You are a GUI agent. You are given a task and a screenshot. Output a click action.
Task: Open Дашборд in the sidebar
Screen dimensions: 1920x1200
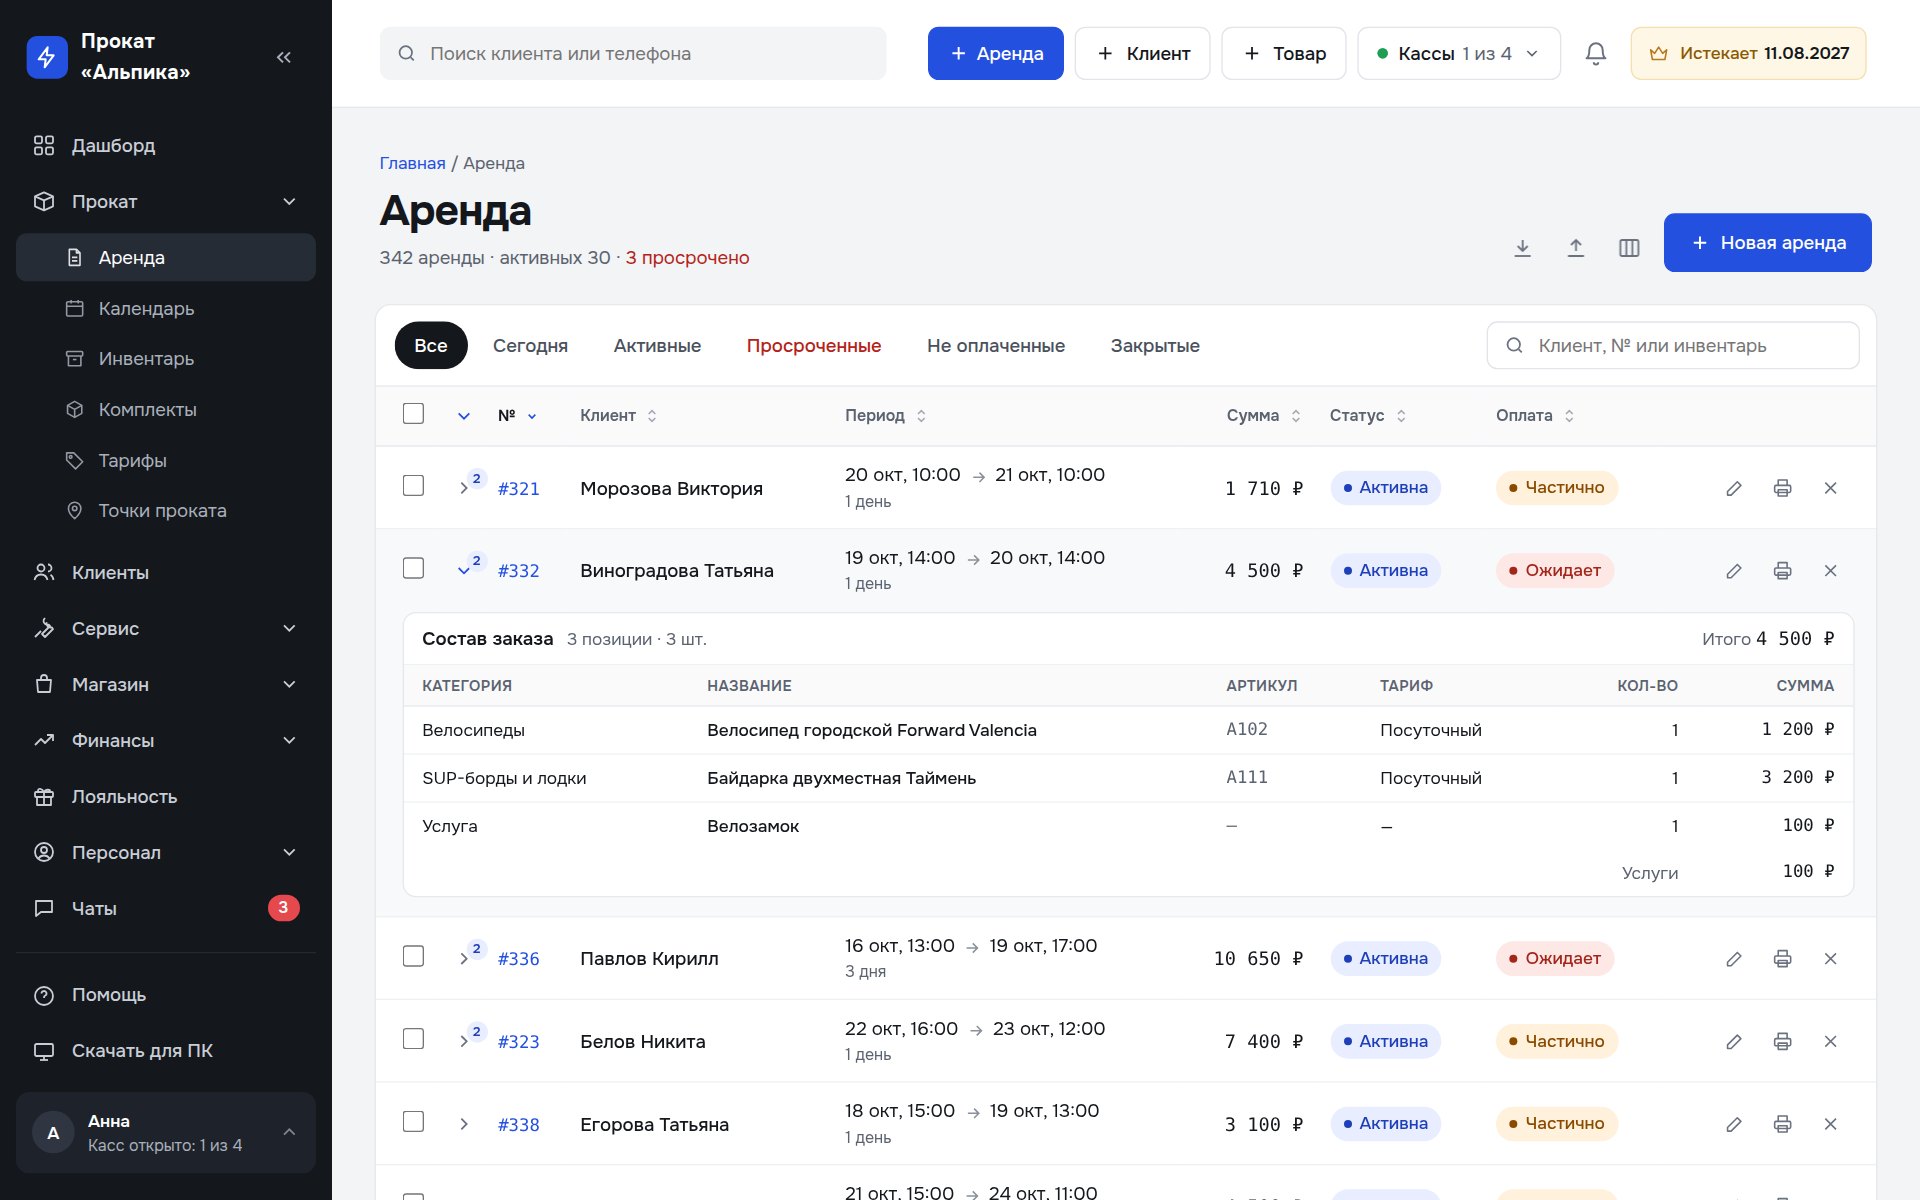[166, 145]
